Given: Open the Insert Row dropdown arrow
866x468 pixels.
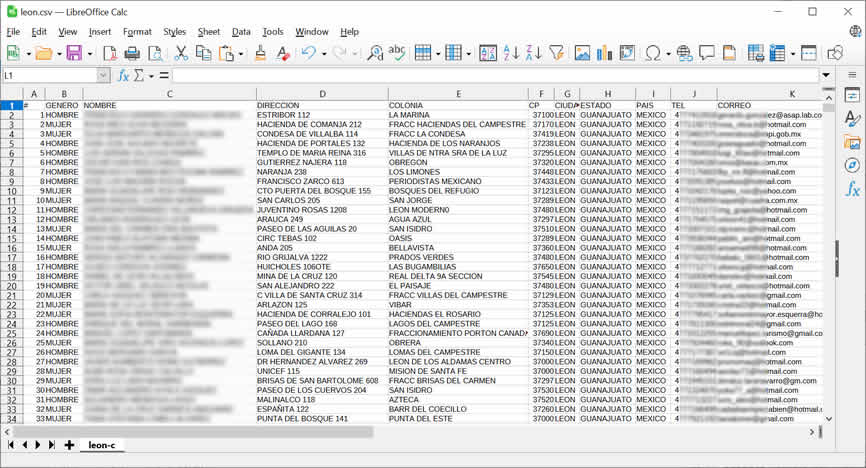Looking at the screenshot, I should pos(438,54).
